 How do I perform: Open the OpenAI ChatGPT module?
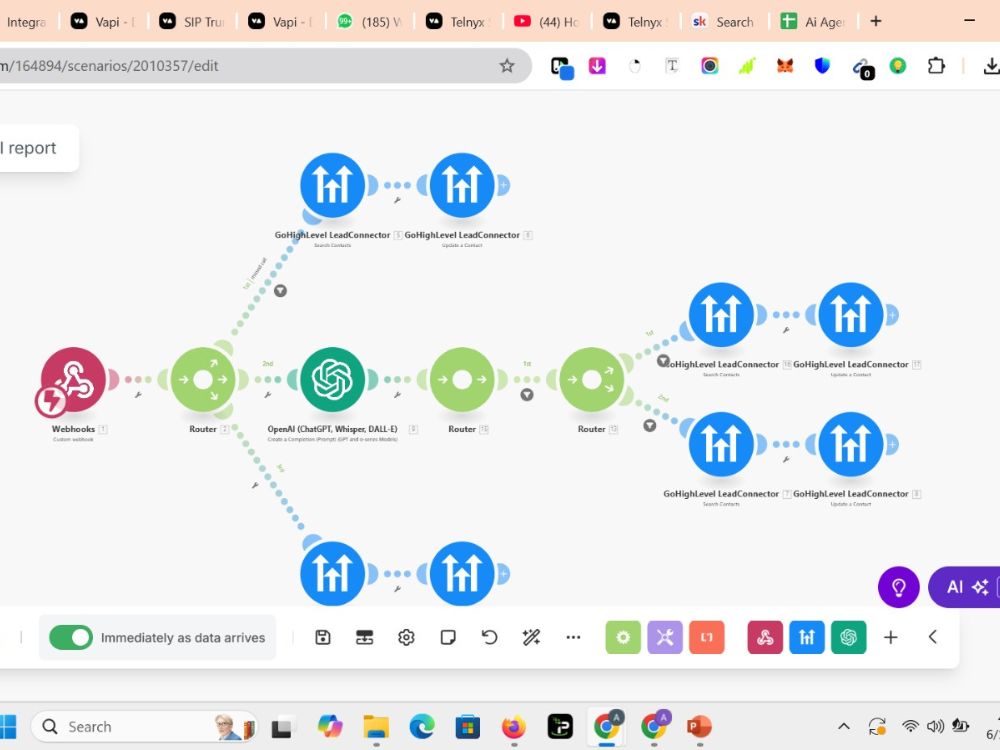[x=332, y=379]
